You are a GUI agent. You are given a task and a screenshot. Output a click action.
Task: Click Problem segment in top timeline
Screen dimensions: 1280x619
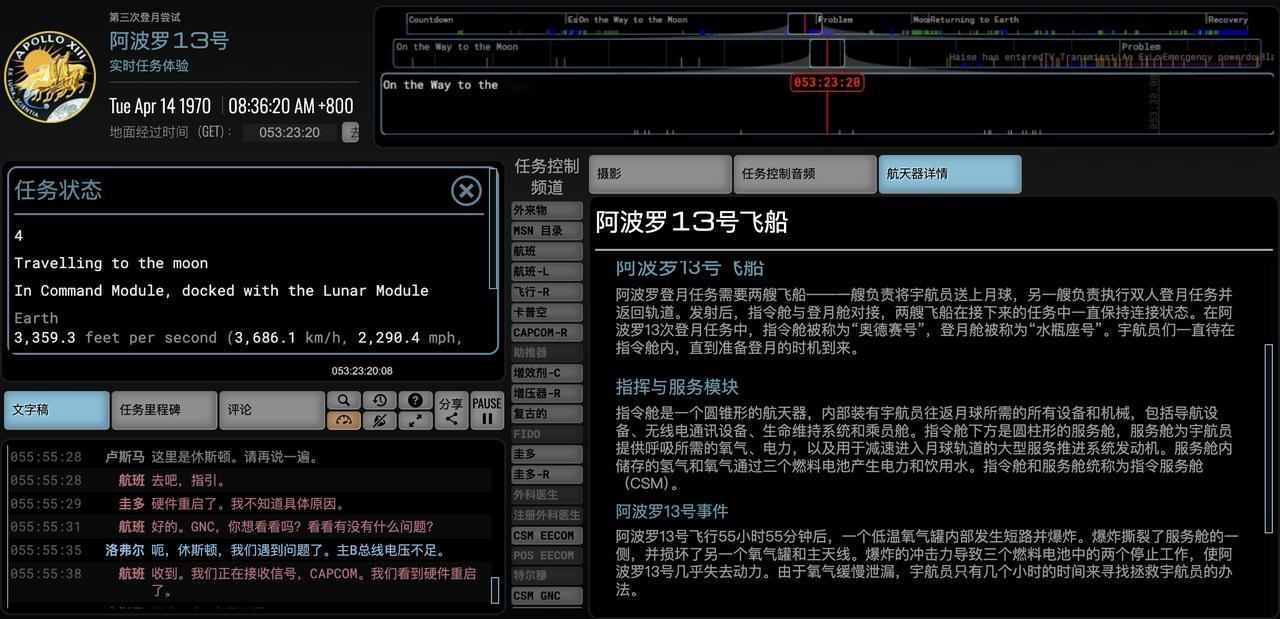click(836, 19)
